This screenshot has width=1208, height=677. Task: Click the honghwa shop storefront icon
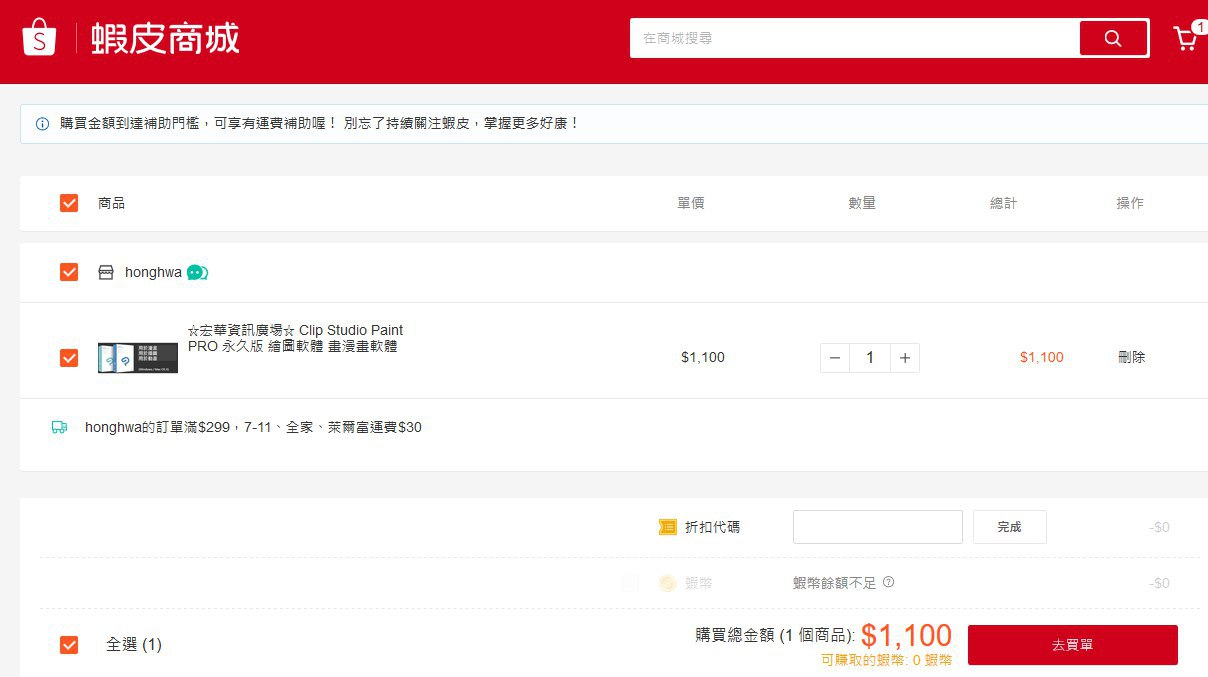(106, 272)
